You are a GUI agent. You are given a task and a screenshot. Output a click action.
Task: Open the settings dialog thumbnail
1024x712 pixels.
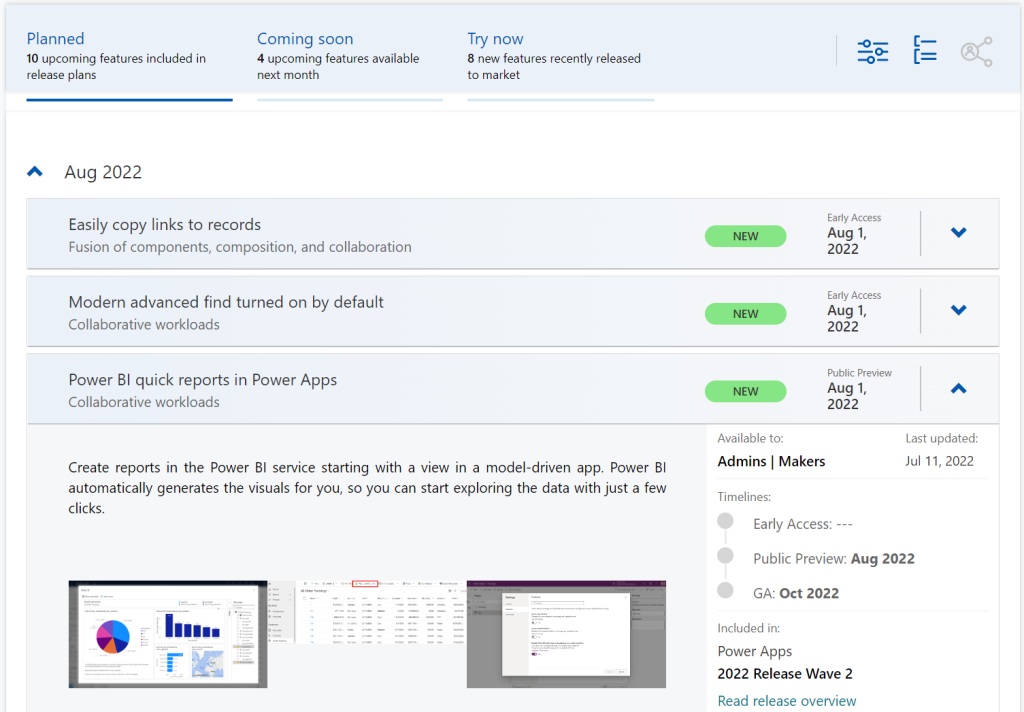pyautogui.click(x=566, y=634)
